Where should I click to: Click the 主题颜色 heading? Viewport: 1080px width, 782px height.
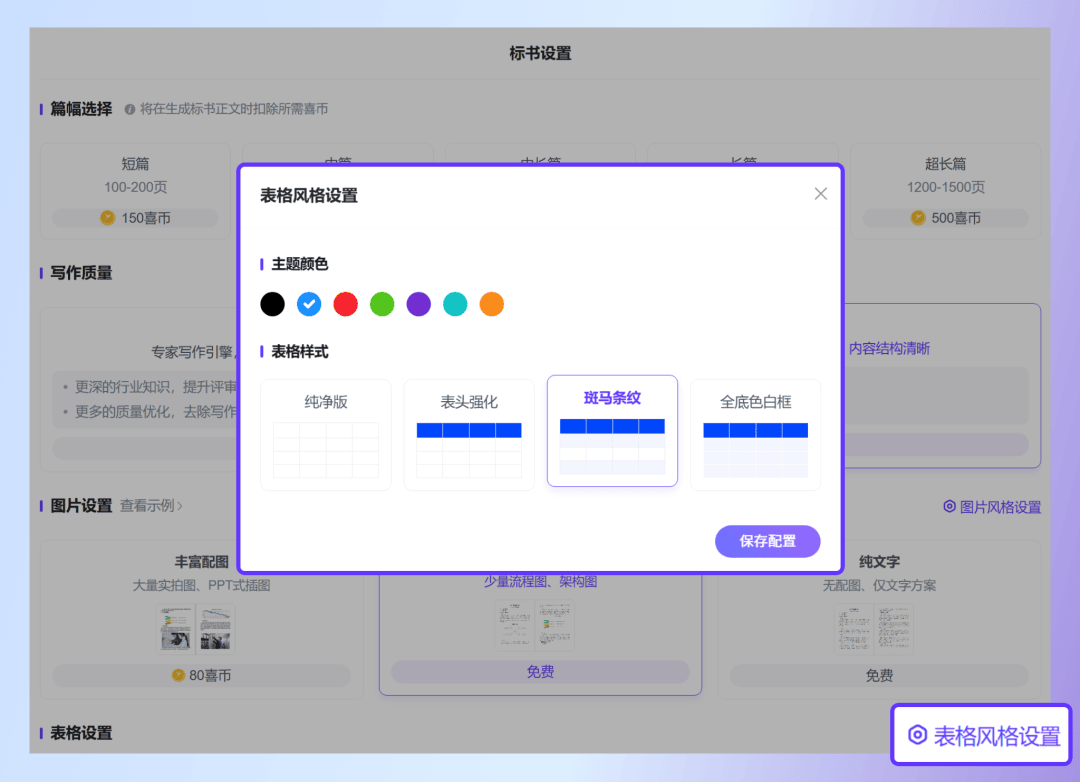click(x=300, y=264)
